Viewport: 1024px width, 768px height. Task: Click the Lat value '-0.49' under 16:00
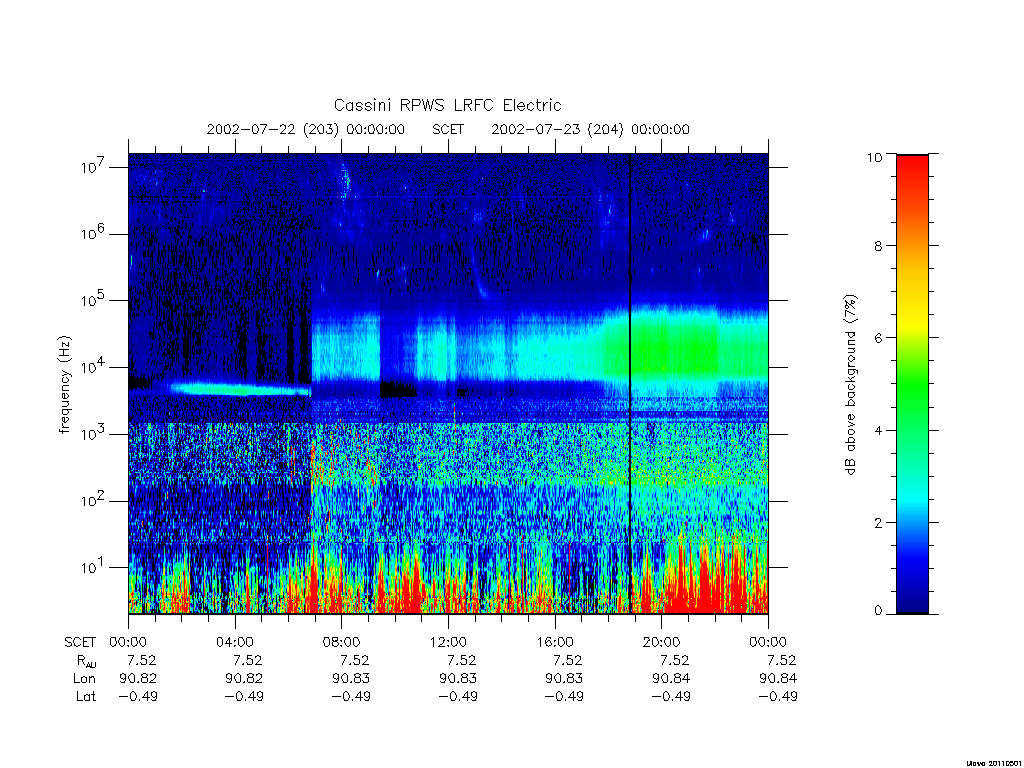[x=564, y=696]
